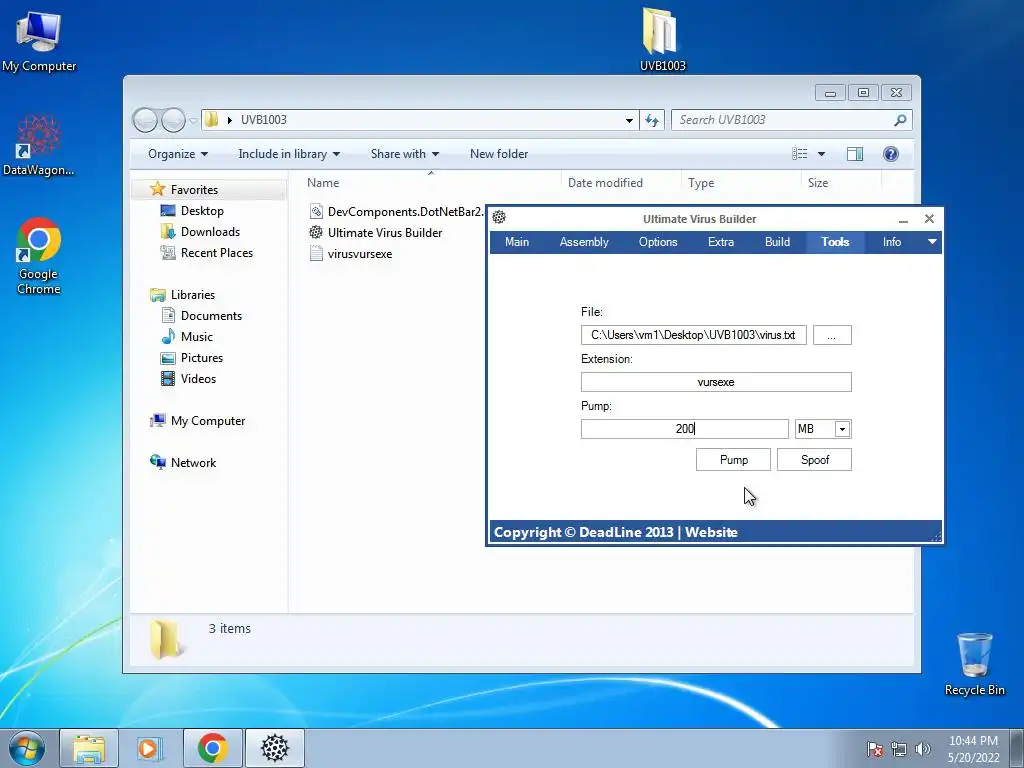Click the file browse ellipsis button
The width and height of the screenshot is (1024, 768).
[831, 335]
